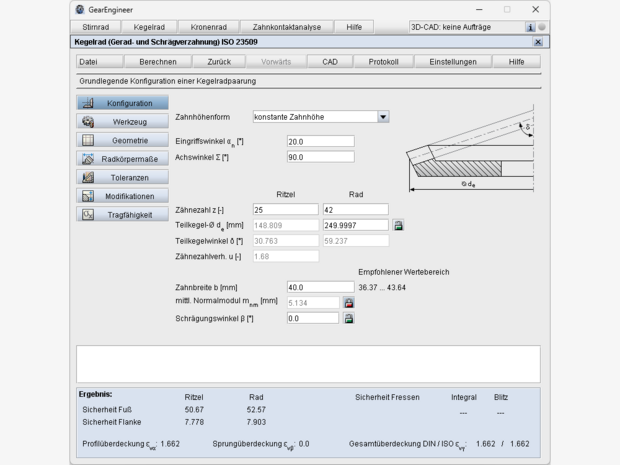This screenshot has height=465, width=620.
Task: Toggle the Schrägungswinkel lock
Action: [x=349, y=318]
